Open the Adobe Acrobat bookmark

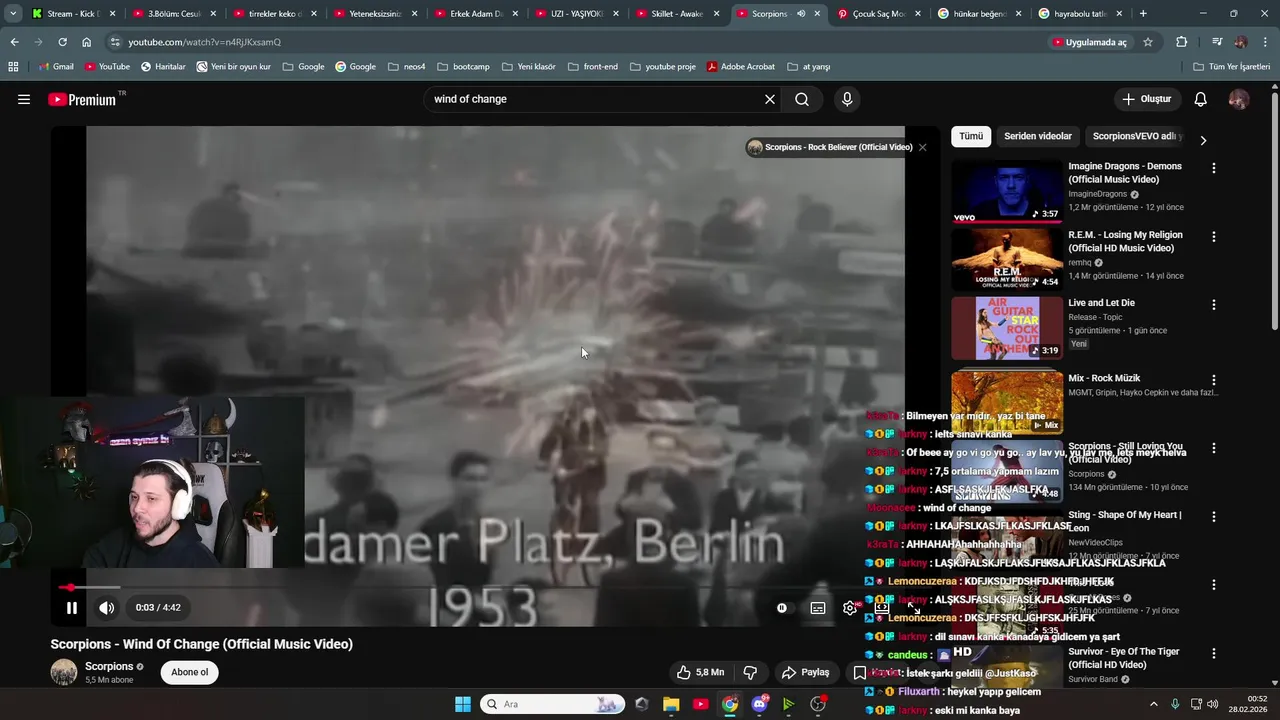tap(740, 66)
